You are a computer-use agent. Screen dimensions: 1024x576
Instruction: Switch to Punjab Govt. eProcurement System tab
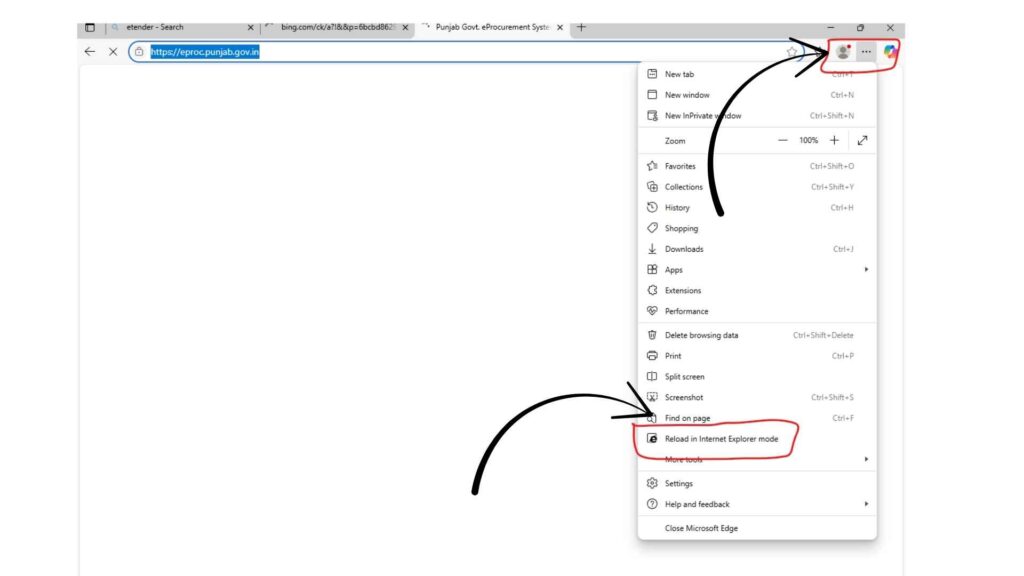492,27
